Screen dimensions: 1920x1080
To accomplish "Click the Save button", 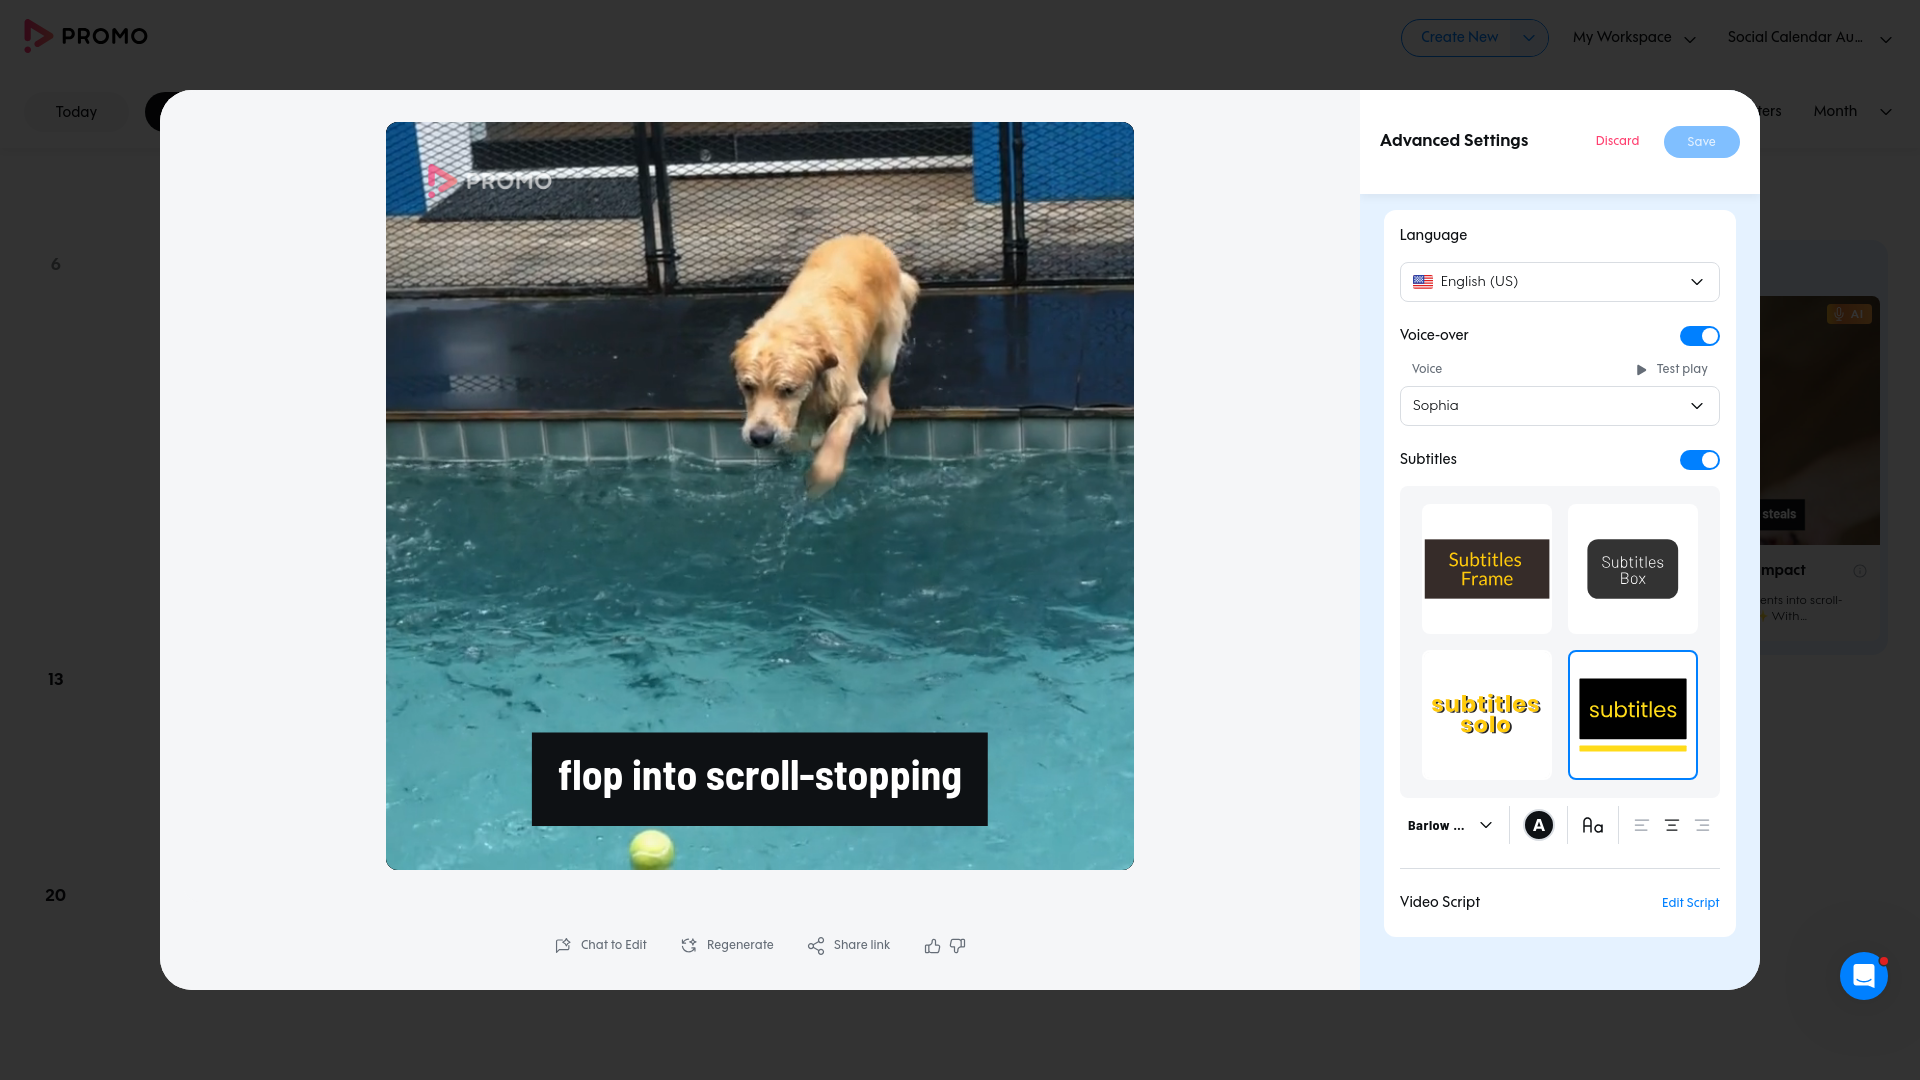I will [x=1701, y=142].
